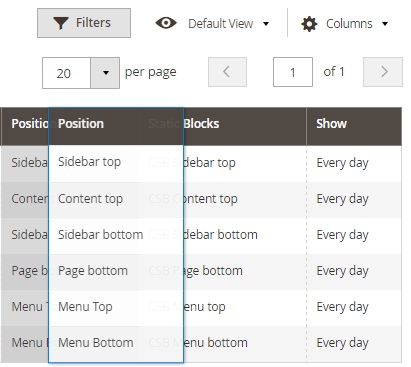Screen dimensions: 411x367
Task: Go to the previous page
Action: (x=227, y=72)
